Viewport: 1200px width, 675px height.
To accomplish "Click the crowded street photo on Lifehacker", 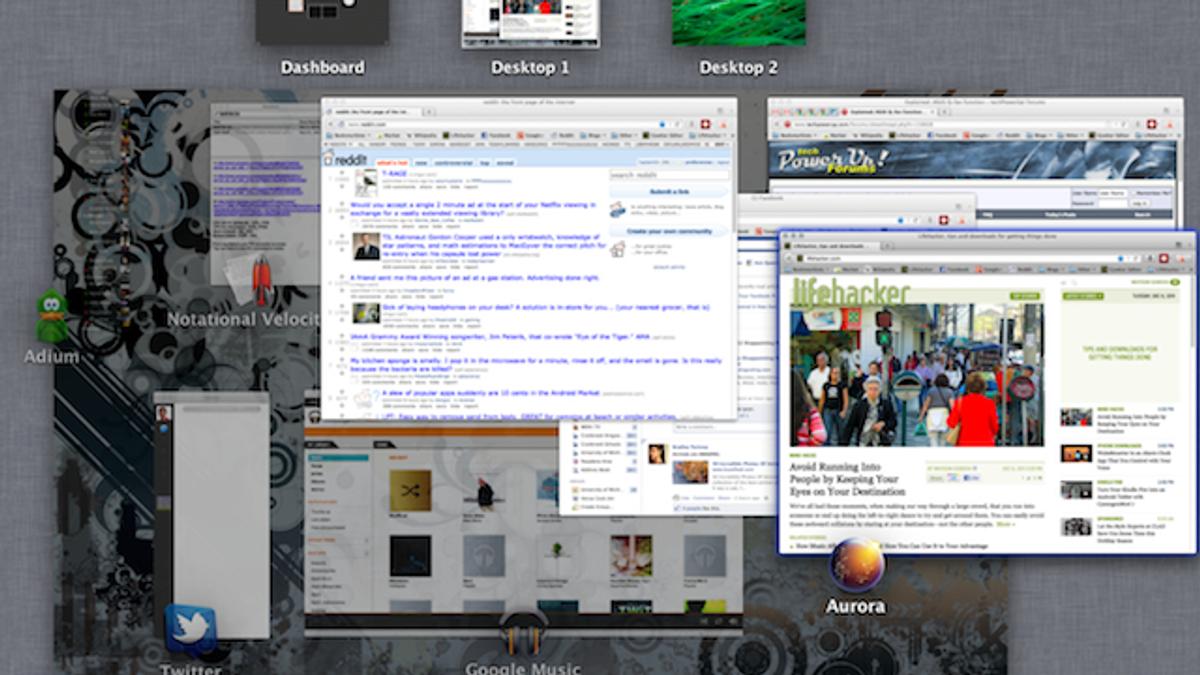I will pos(916,375).
